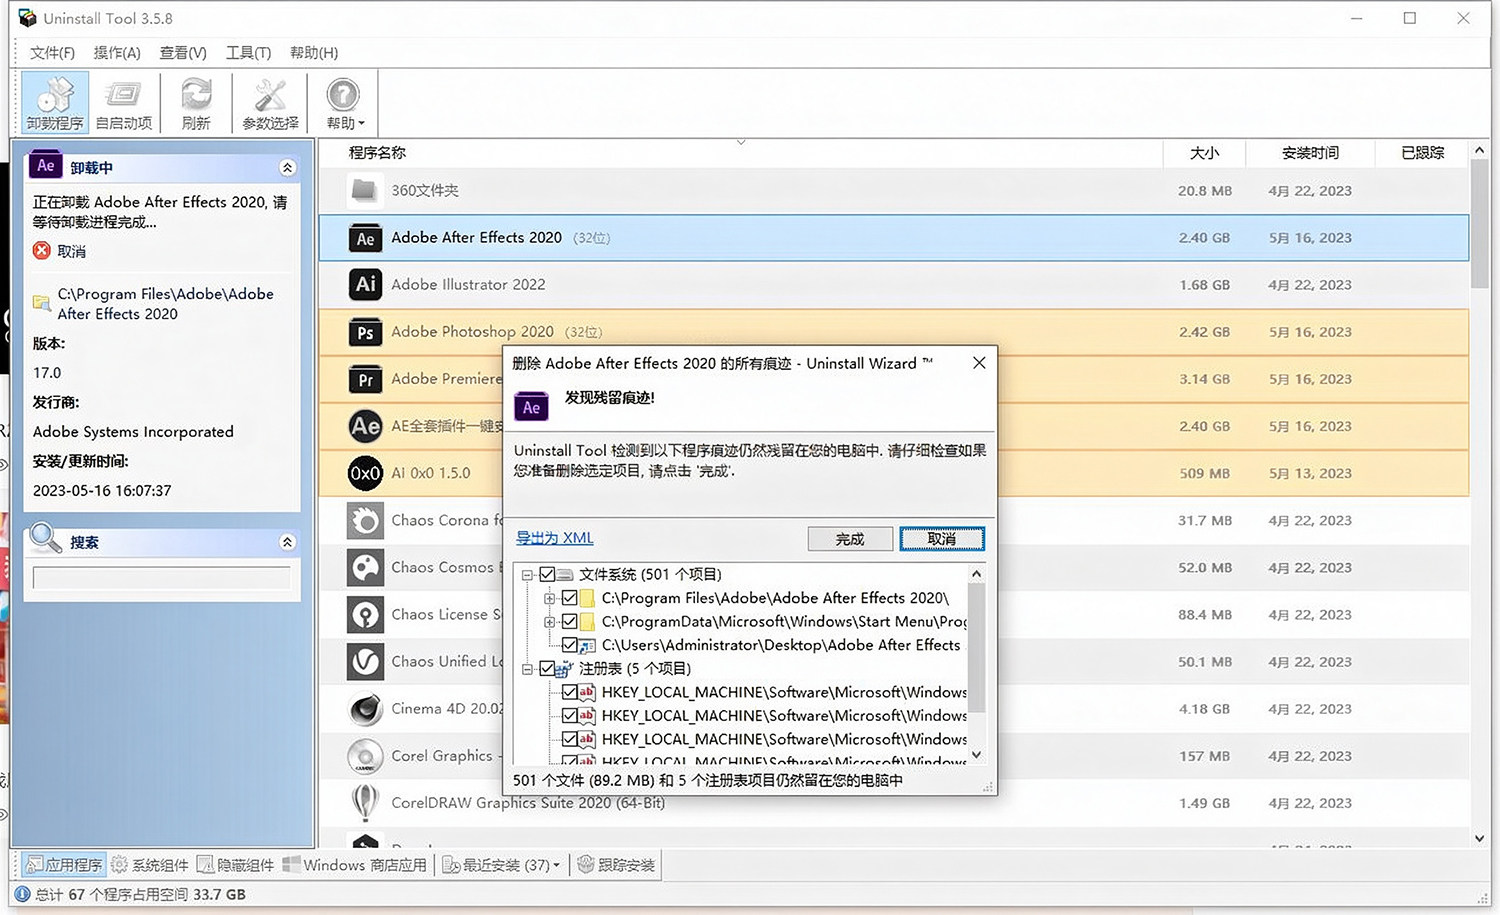Click the Adobe Photoshop 2020 Ps icon
1500x915 pixels.
click(x=366, y=332)
